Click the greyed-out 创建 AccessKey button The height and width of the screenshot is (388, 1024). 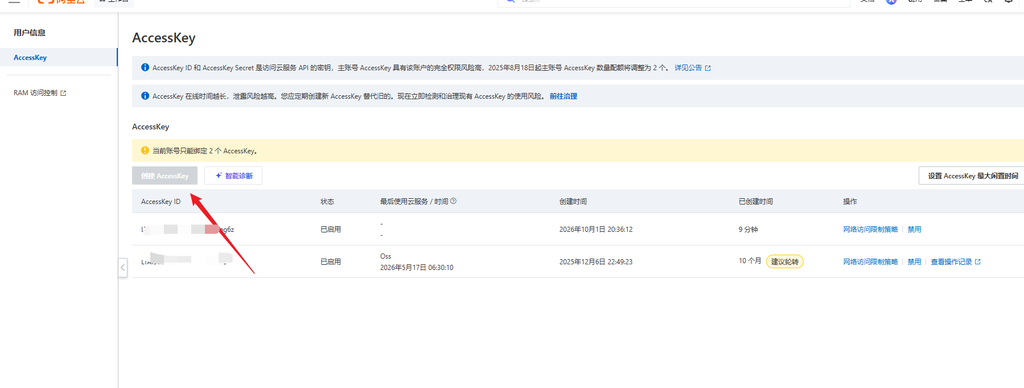pos(165,176)
